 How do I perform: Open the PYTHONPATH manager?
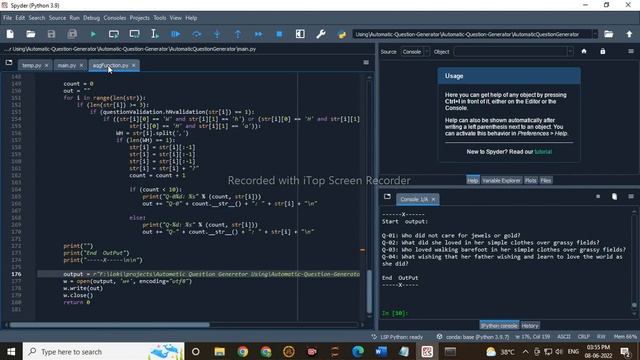coord(342,34)
